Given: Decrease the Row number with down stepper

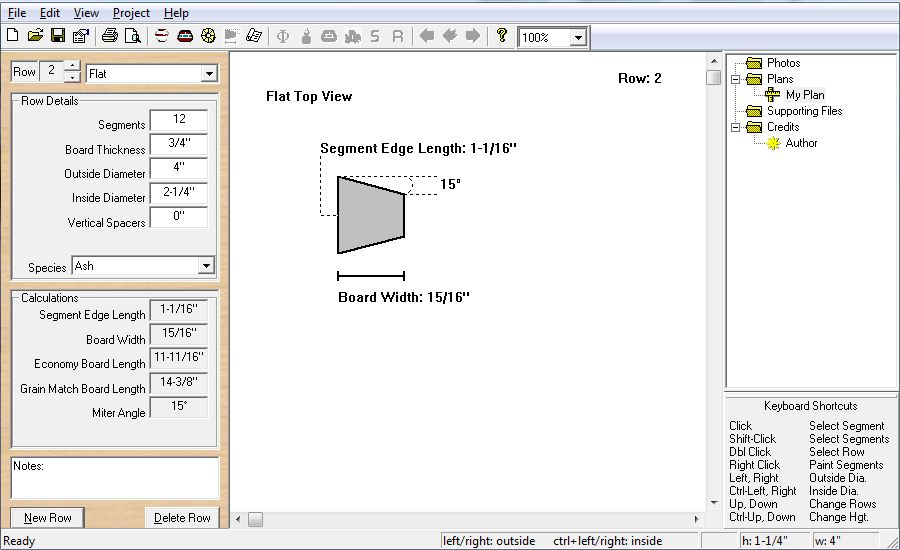Looking at the screenshot, I should click(x=72, y=78).
